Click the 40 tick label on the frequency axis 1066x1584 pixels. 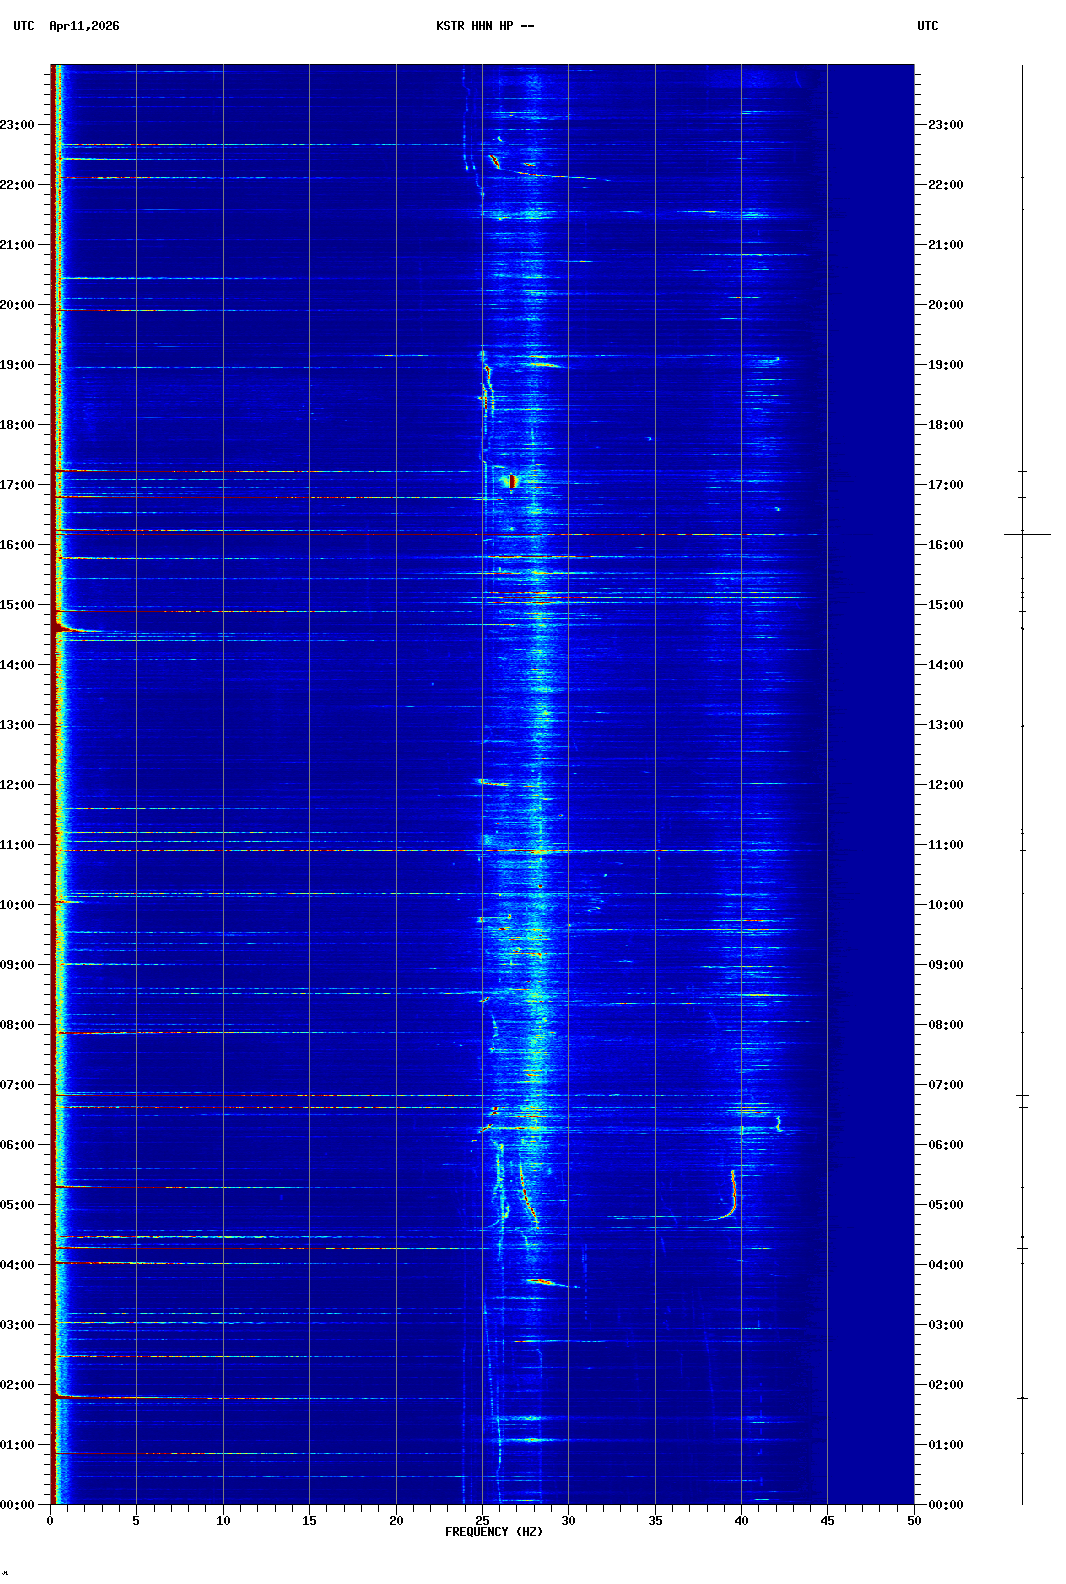coord(741,1521)
